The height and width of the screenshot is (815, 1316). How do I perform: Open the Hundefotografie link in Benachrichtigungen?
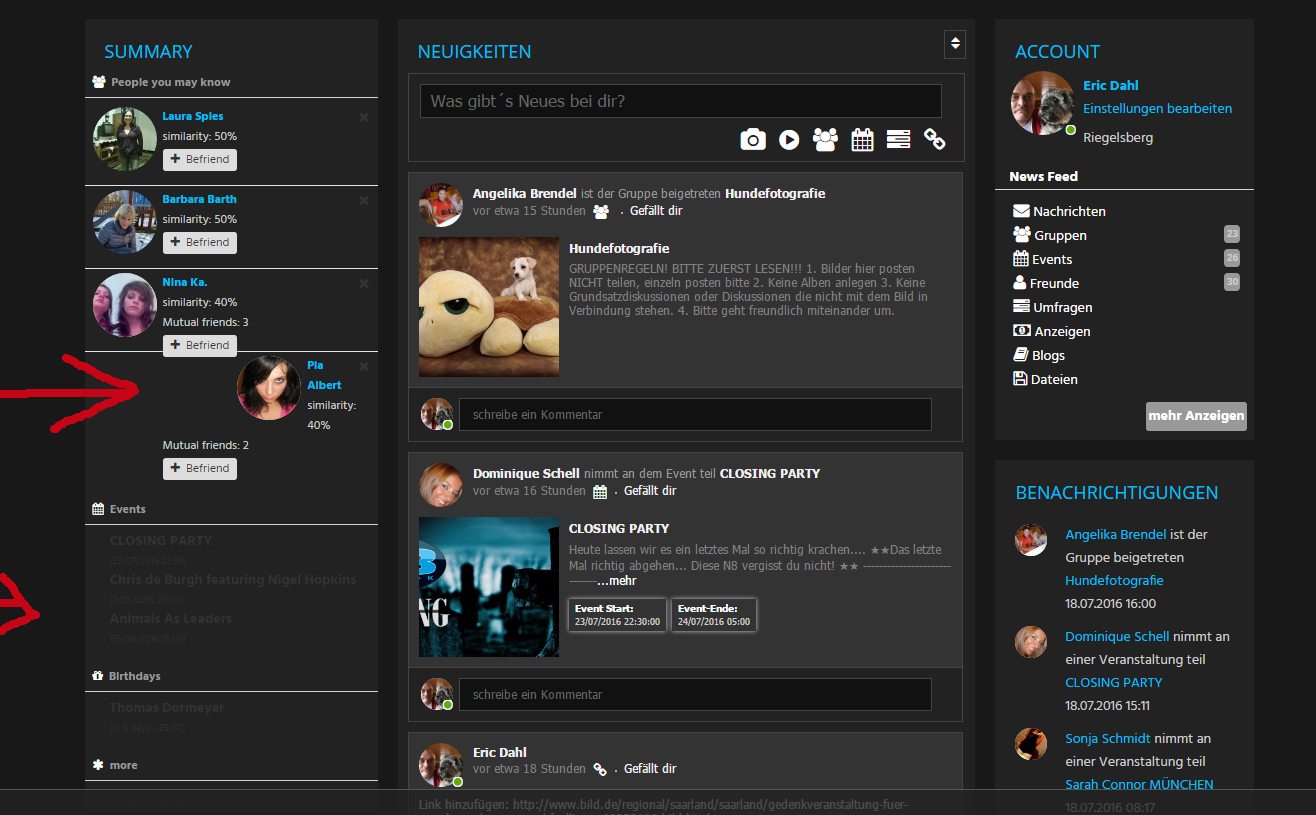(1114, 581)
